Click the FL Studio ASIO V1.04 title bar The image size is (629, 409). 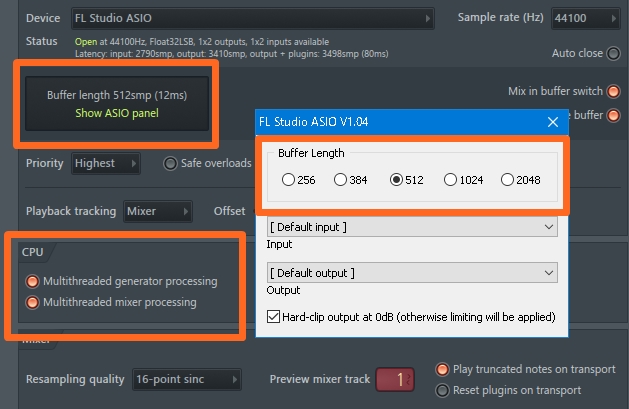pos(412,122)
